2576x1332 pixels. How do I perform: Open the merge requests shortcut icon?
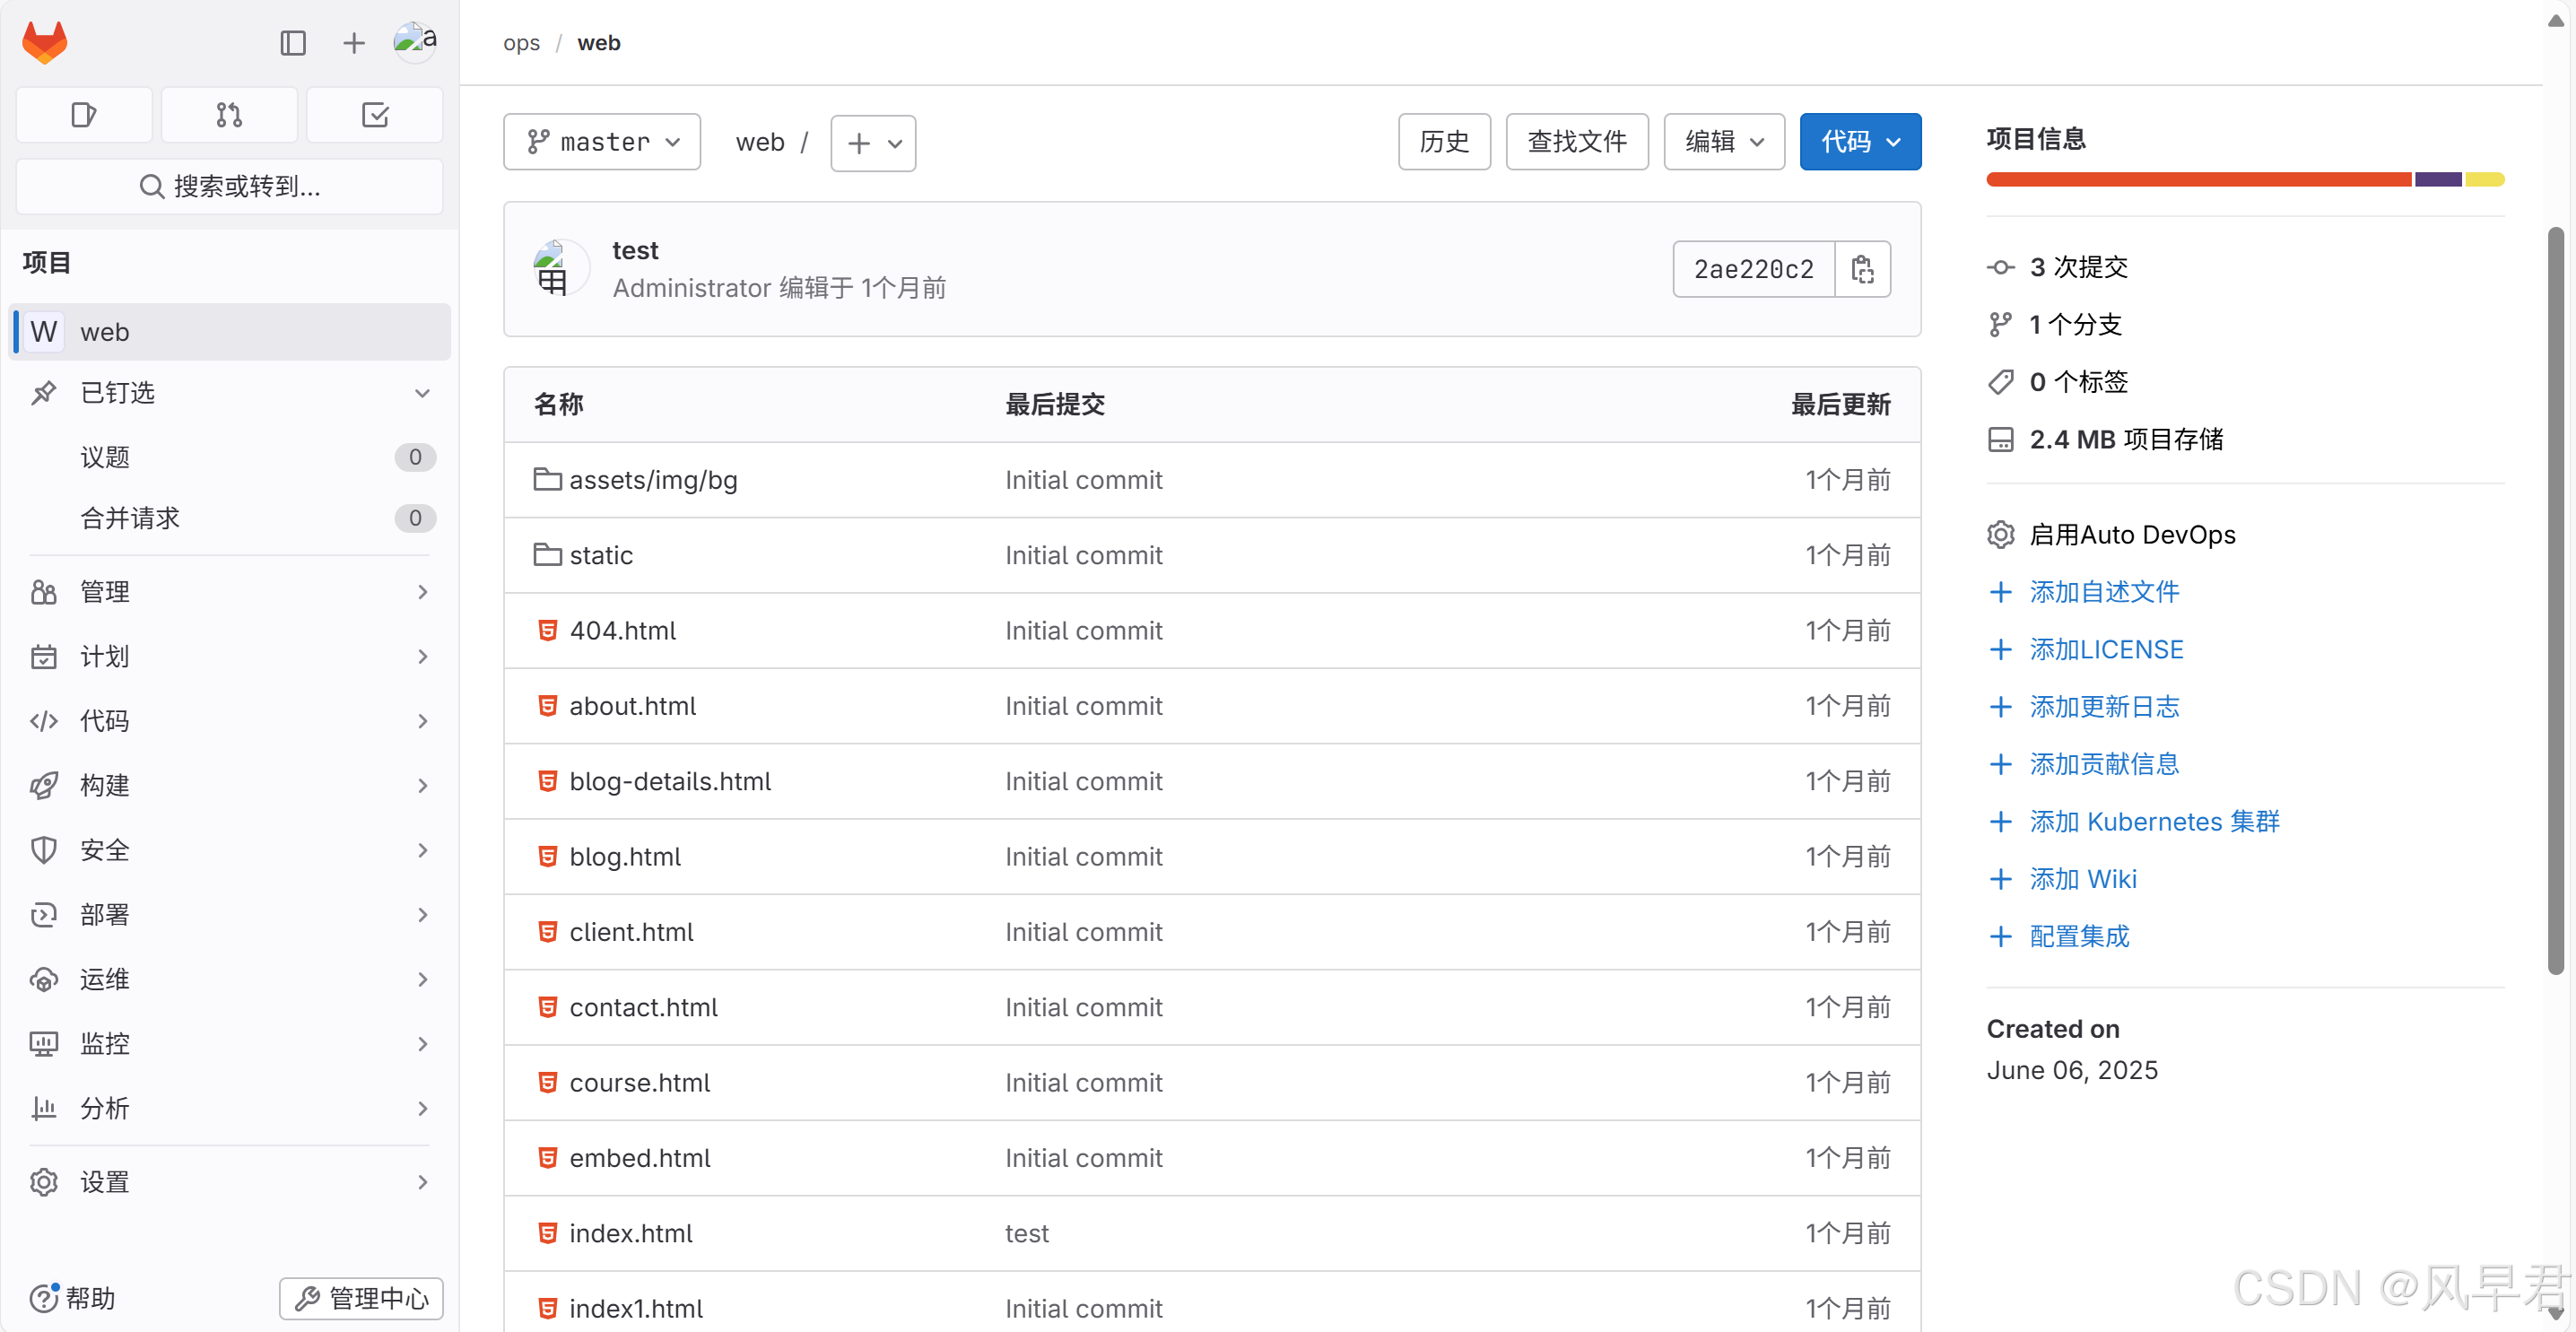[x=229, y=115]
